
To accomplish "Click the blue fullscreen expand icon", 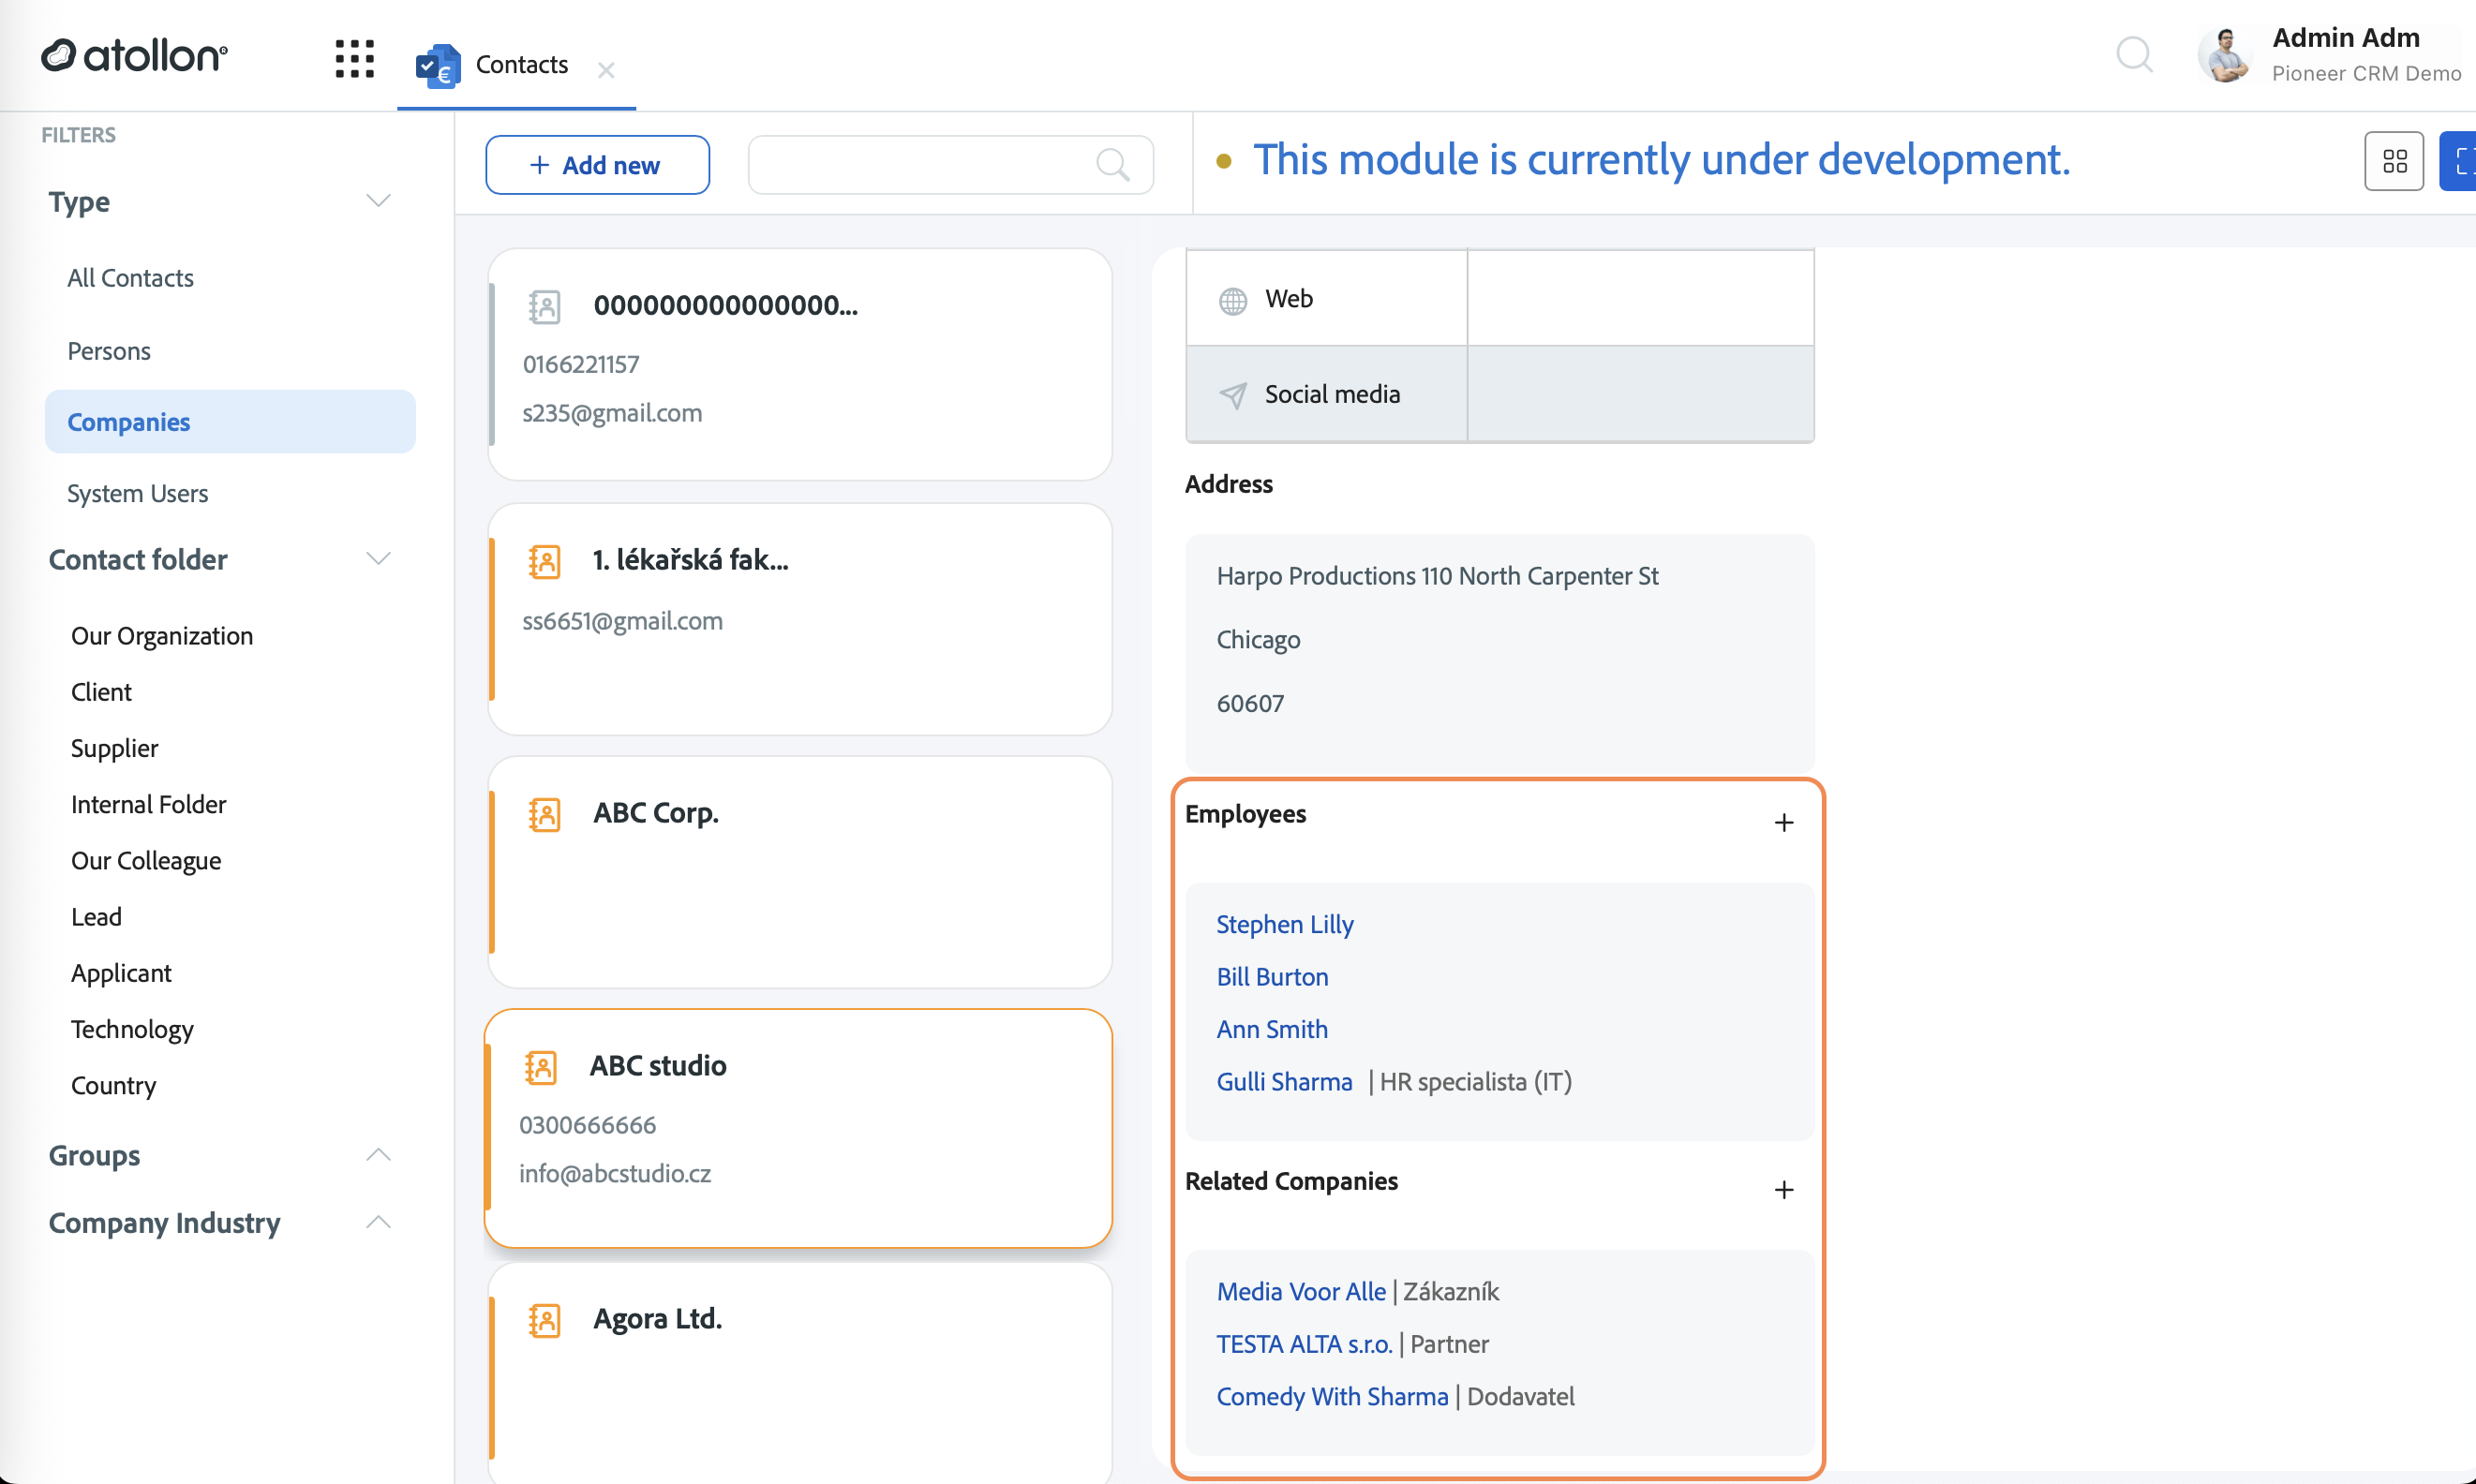I will coord(2460,161).
